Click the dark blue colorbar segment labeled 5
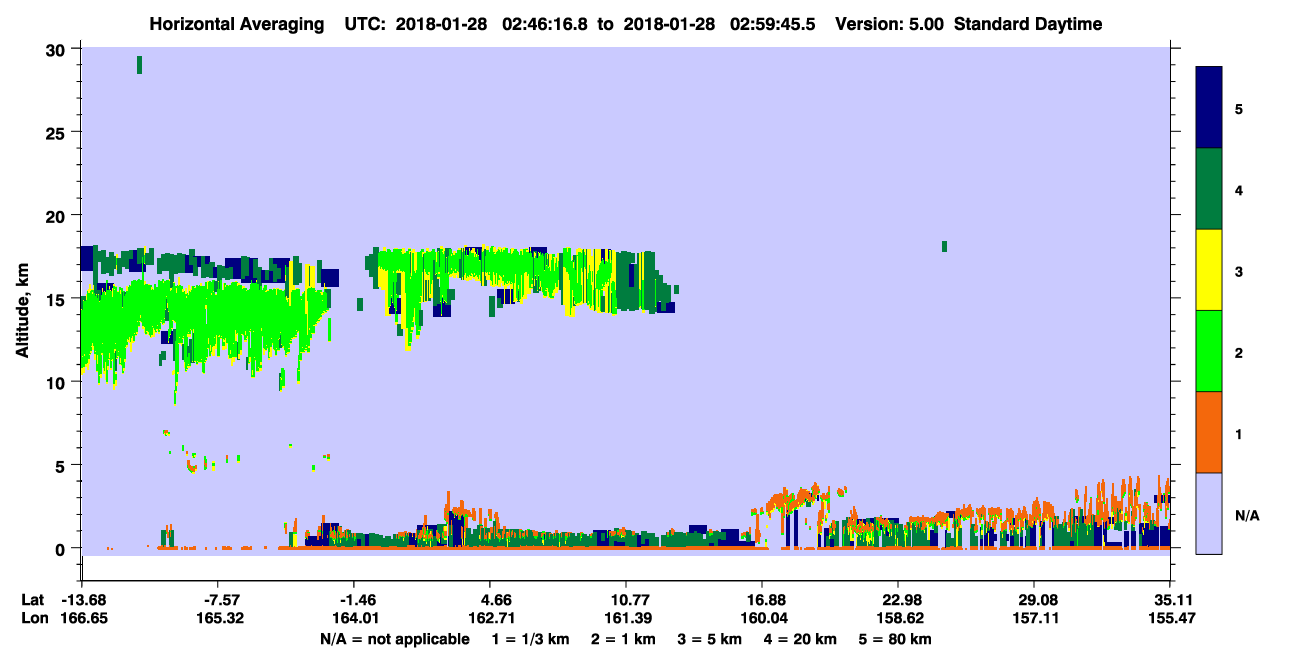1300x667 pixels. (1210, 107)
